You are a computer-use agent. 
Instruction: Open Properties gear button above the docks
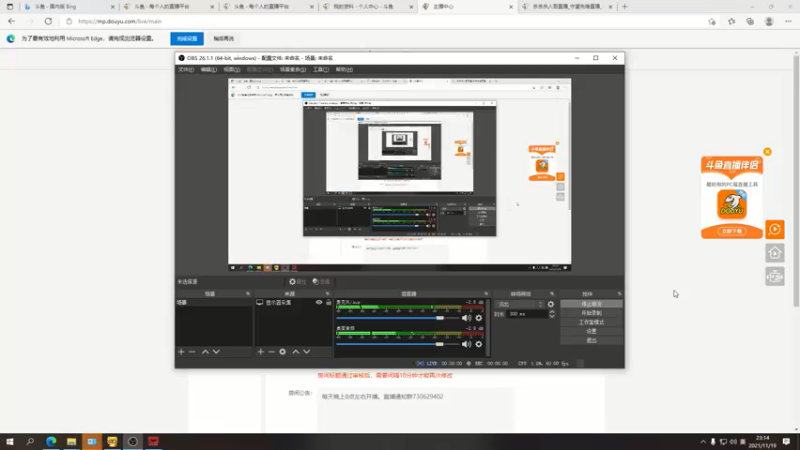[297, 282]
